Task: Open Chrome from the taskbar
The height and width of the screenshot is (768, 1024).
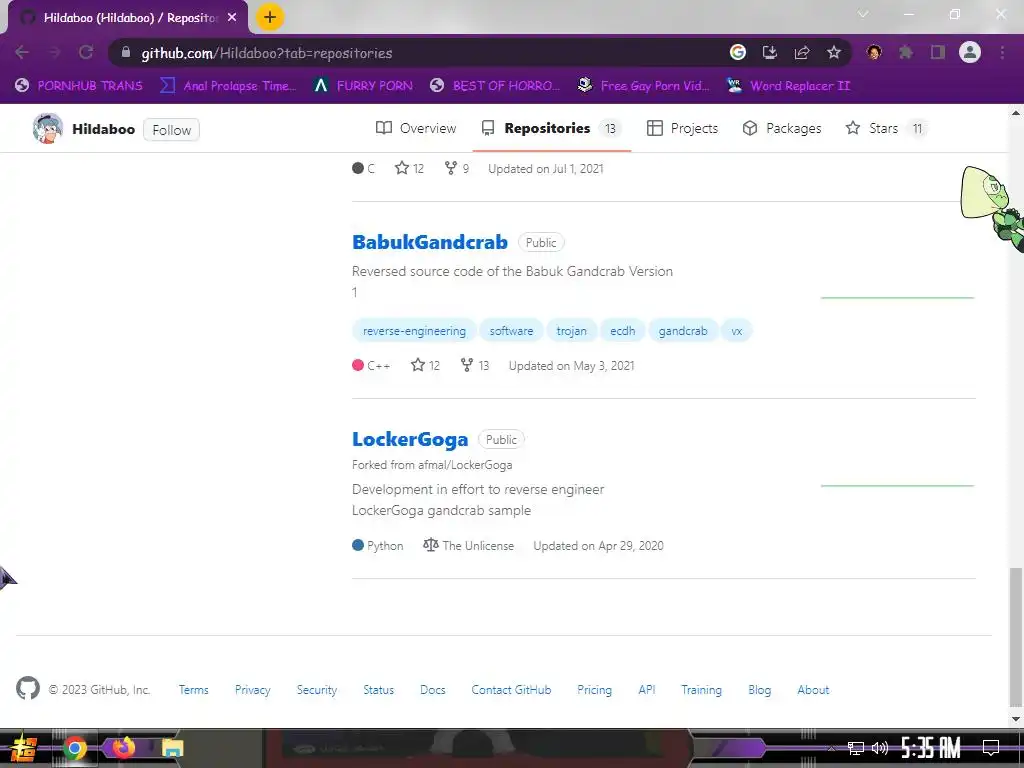Action: coord(75,748)
